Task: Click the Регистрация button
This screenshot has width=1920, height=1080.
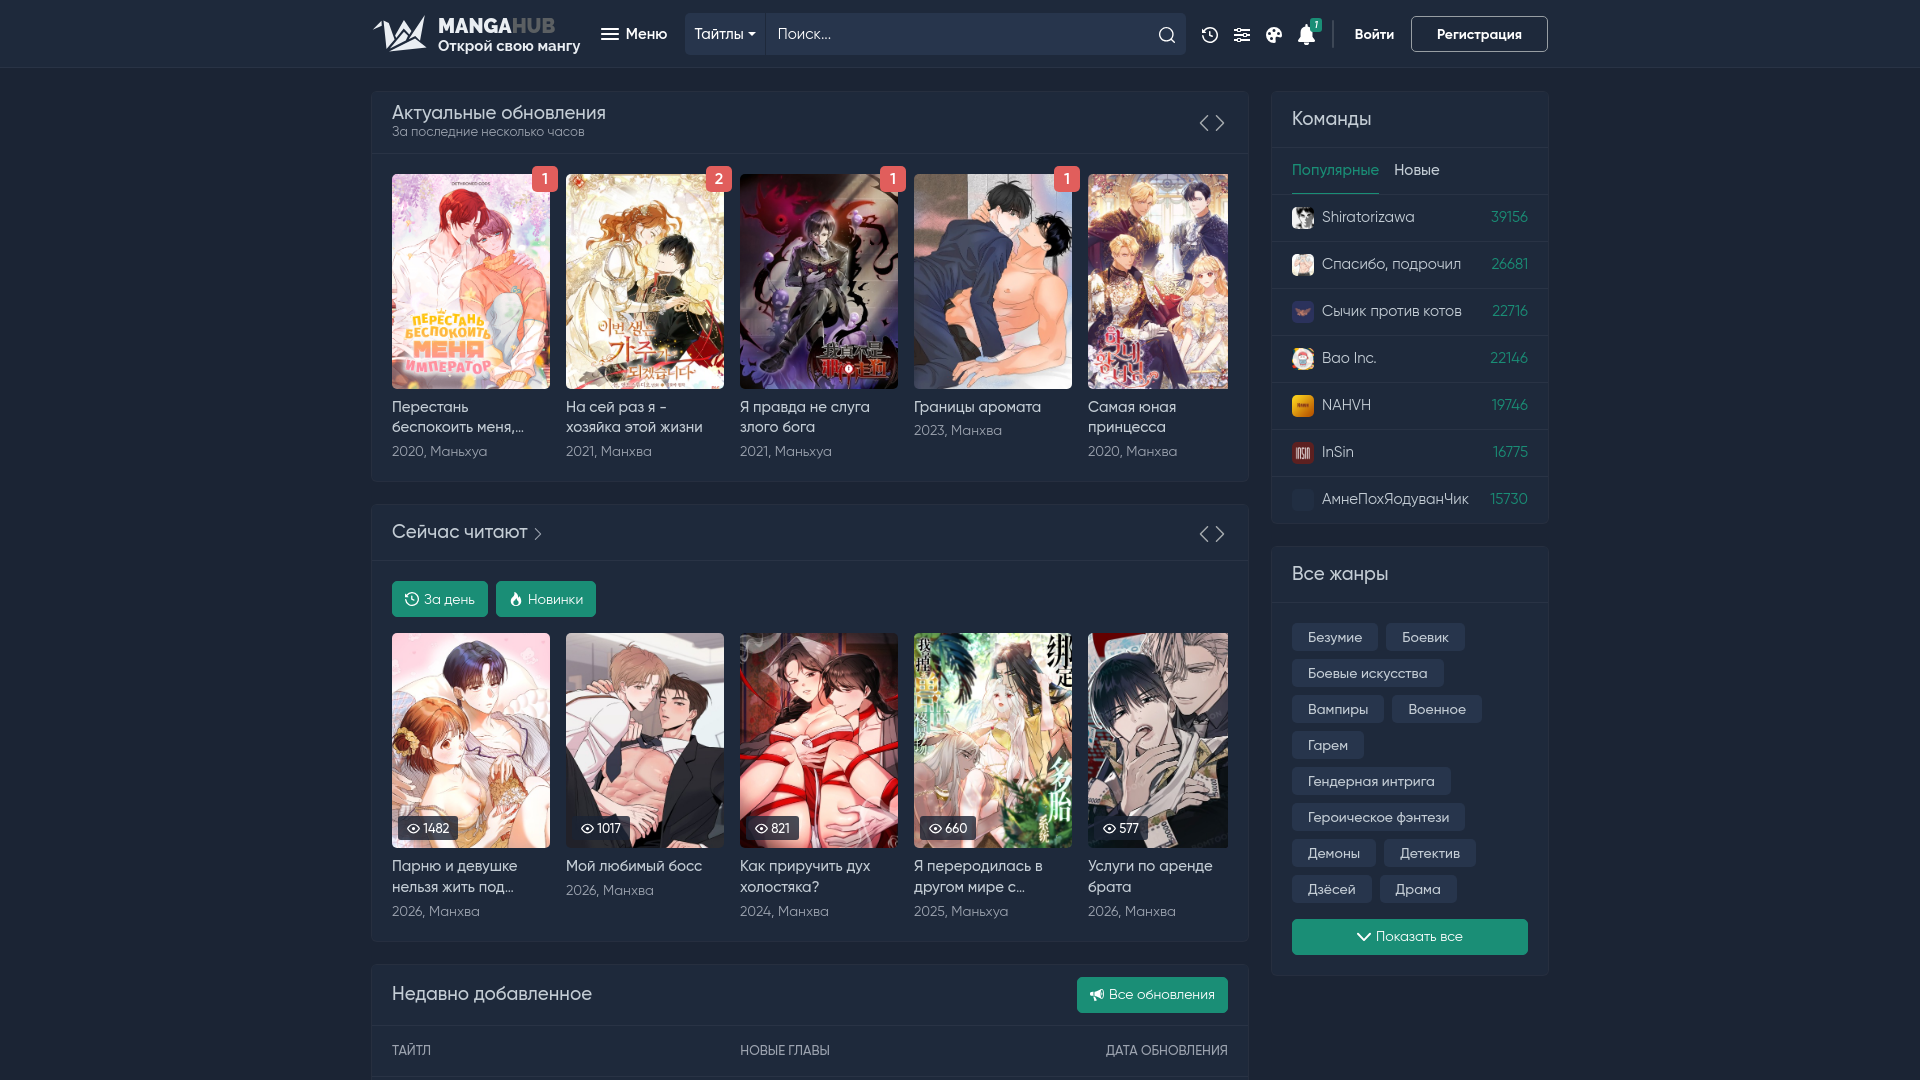Action: point(1479,34)
